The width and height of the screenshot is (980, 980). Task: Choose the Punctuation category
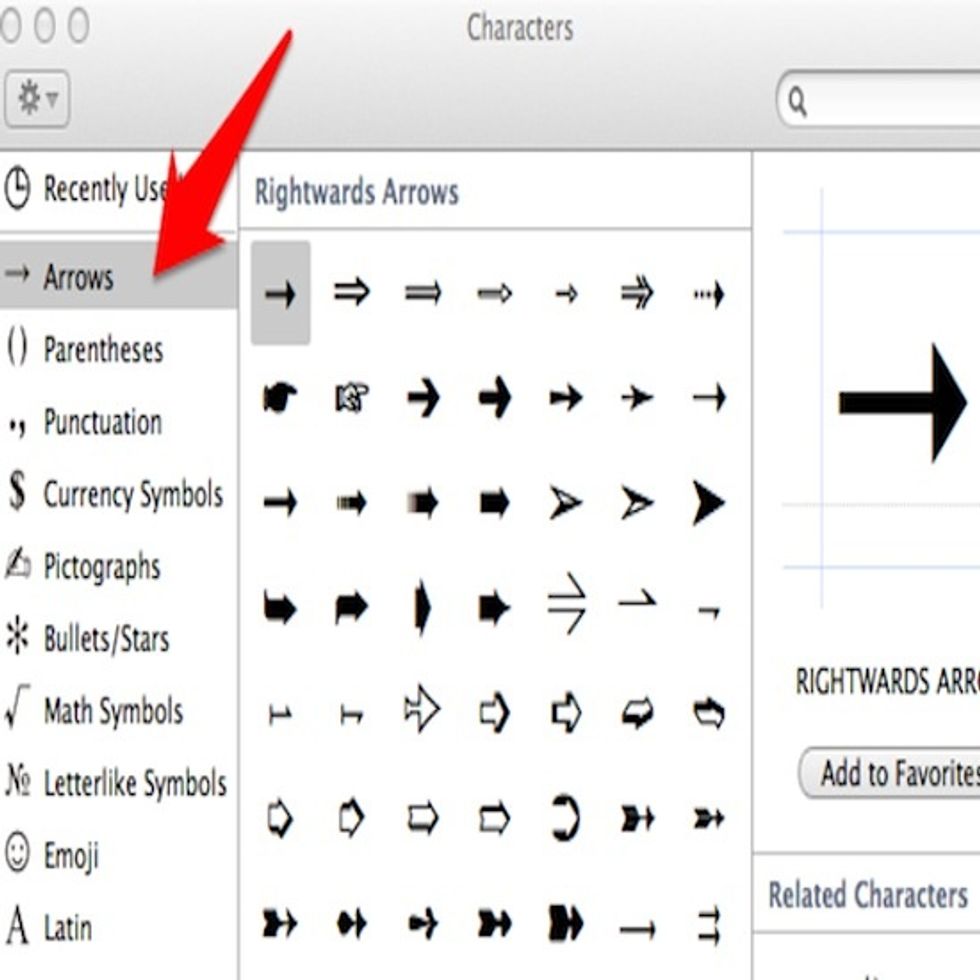[x=102, y=422]
